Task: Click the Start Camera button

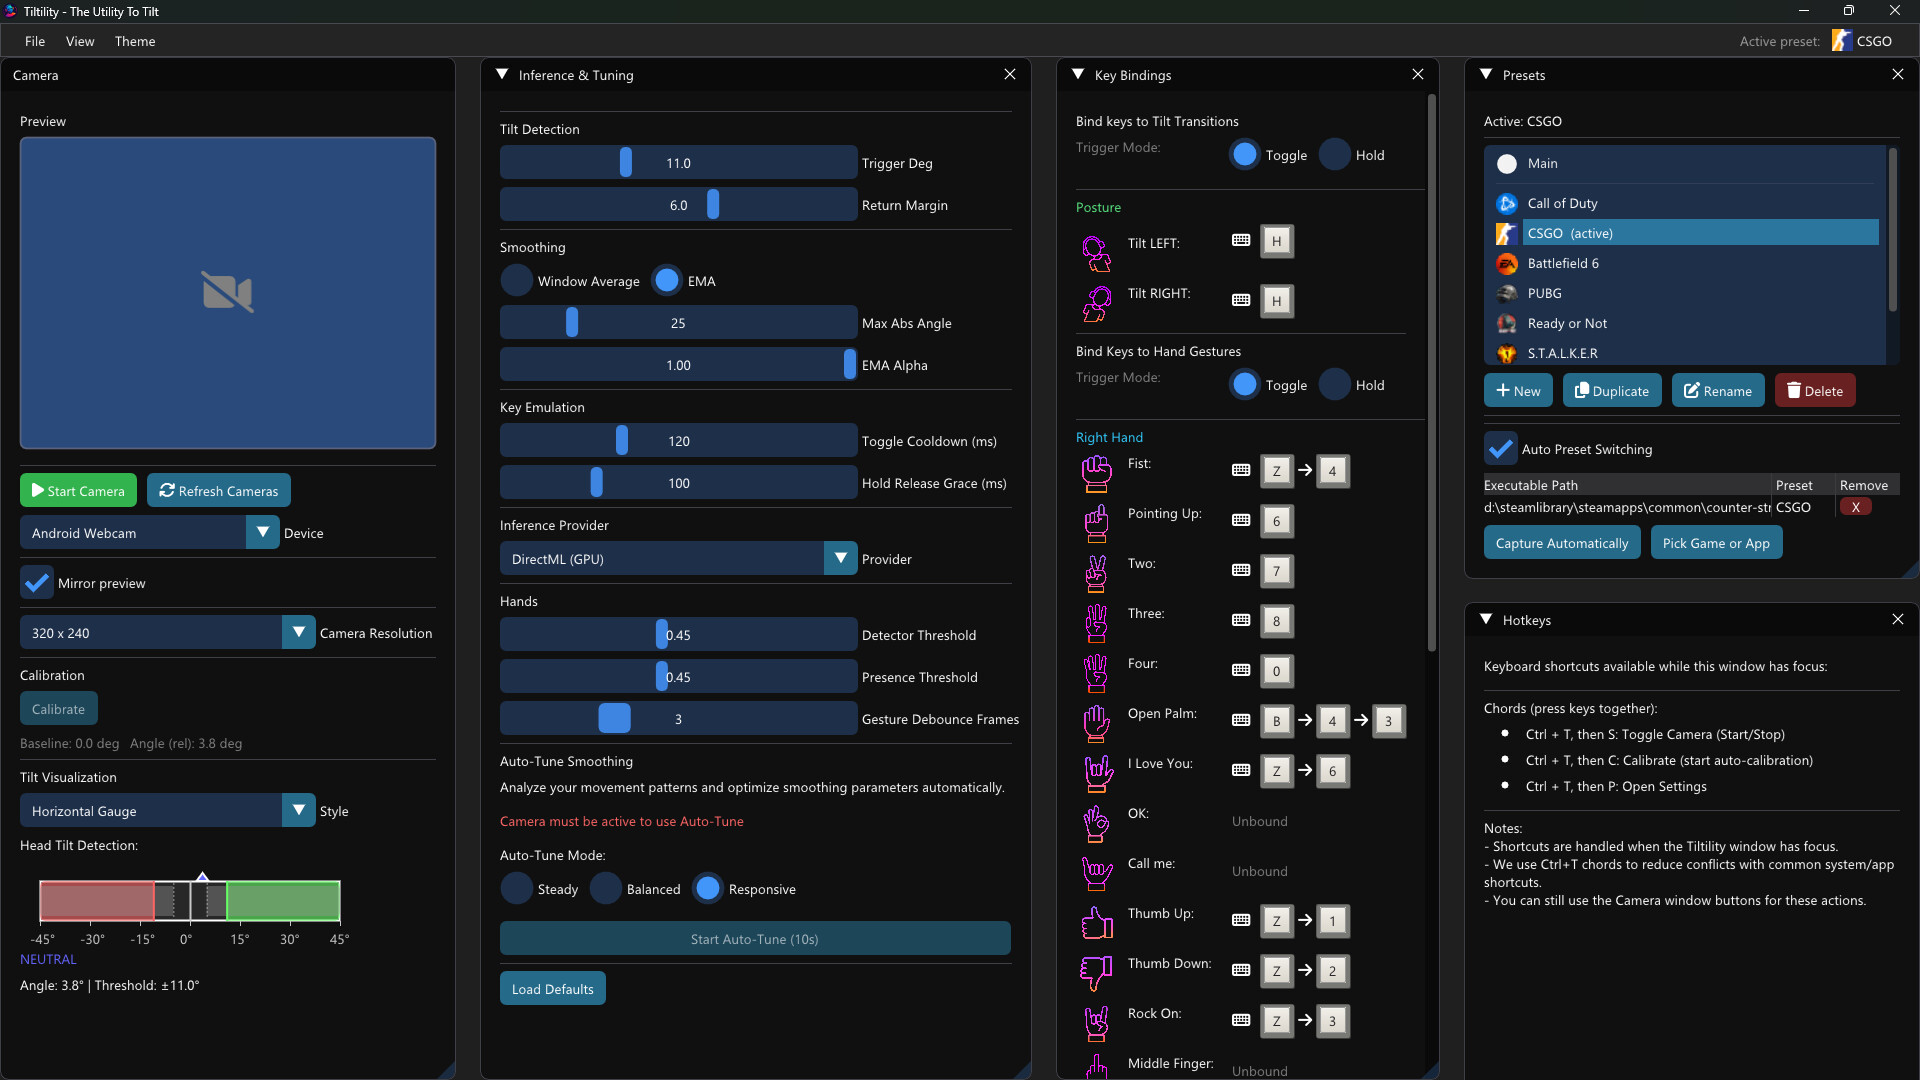Action: coord(78,490)
